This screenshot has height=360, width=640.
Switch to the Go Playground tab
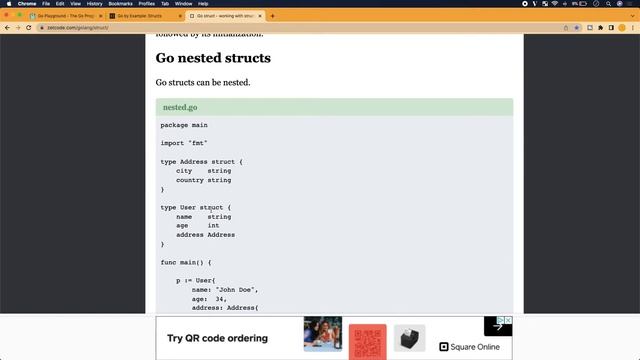[65, 16]
